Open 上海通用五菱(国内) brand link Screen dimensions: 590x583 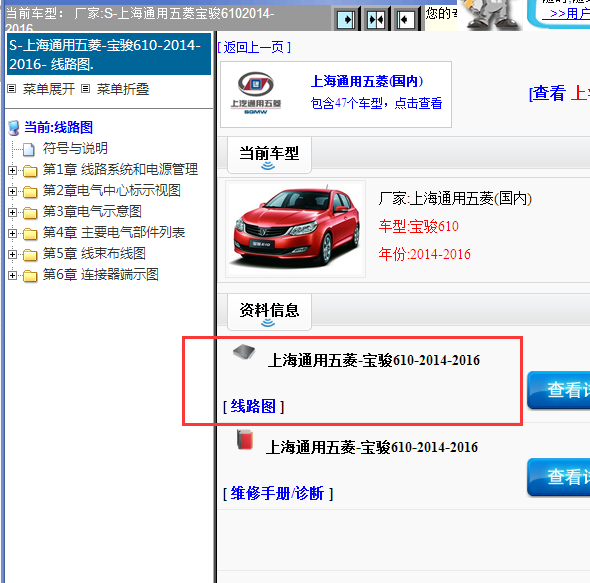367,81
